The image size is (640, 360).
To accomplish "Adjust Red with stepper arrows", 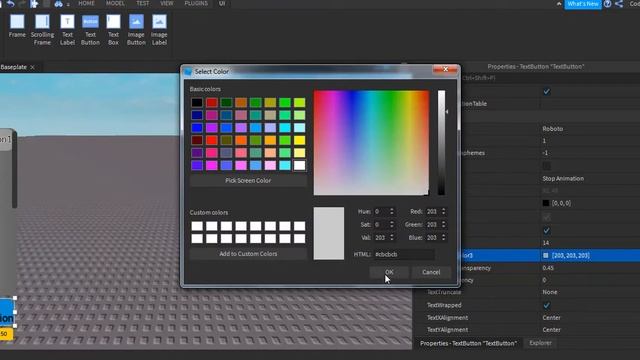I will coord(444,211).
